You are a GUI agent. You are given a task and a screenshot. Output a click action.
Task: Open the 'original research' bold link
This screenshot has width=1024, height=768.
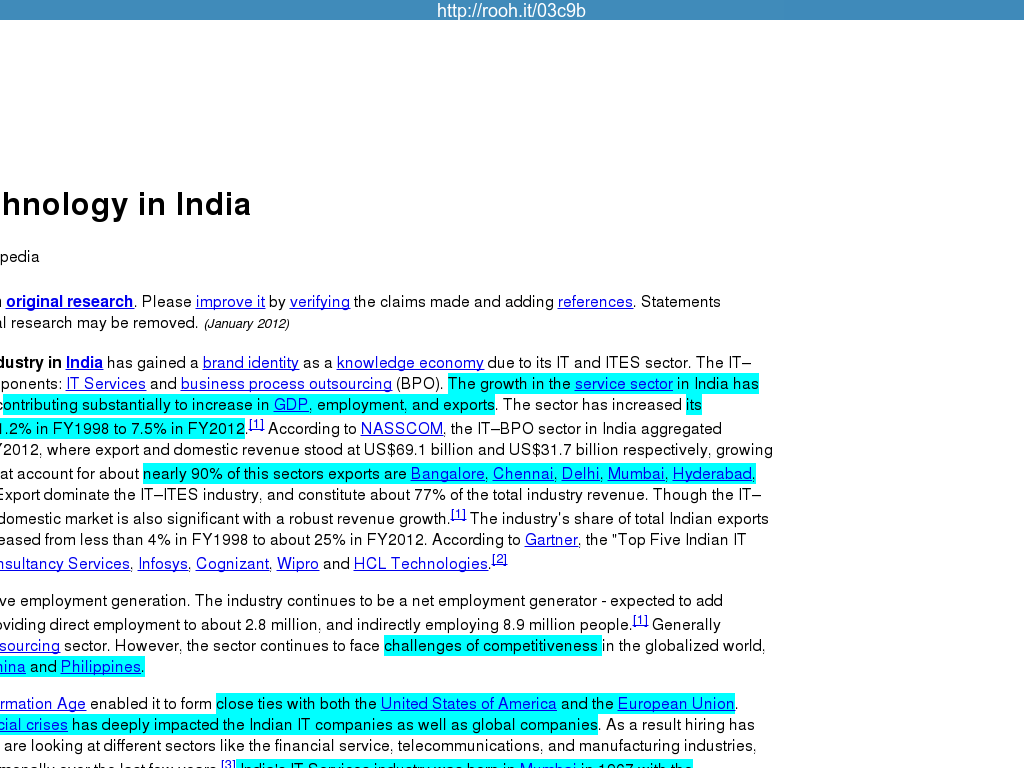69,302
